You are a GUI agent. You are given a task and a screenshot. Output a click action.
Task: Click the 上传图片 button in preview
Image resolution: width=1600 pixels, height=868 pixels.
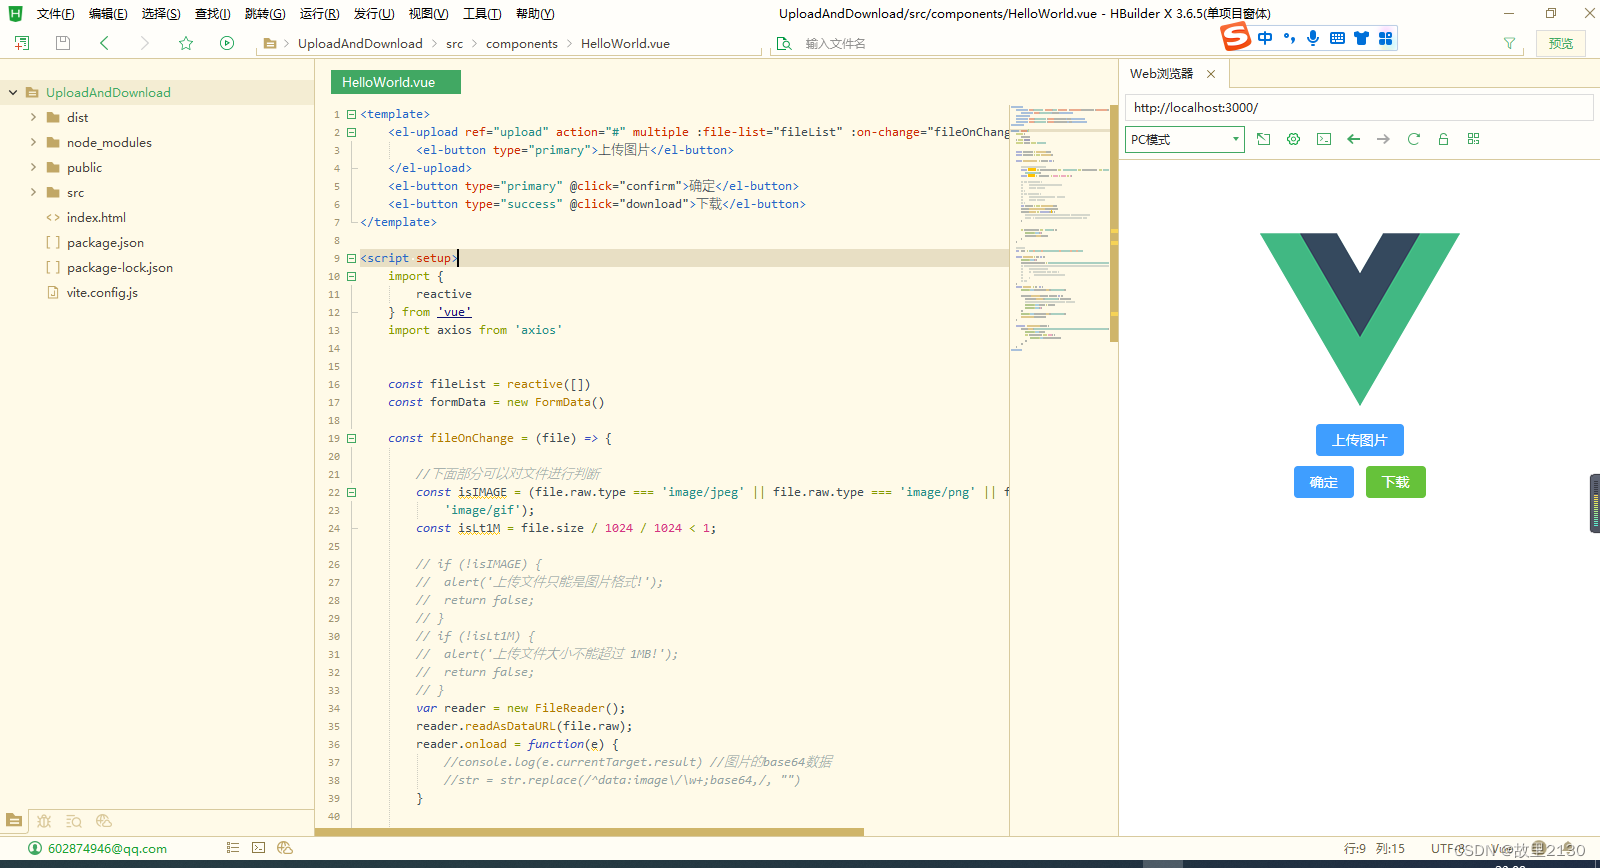[x=1360, y=440]
